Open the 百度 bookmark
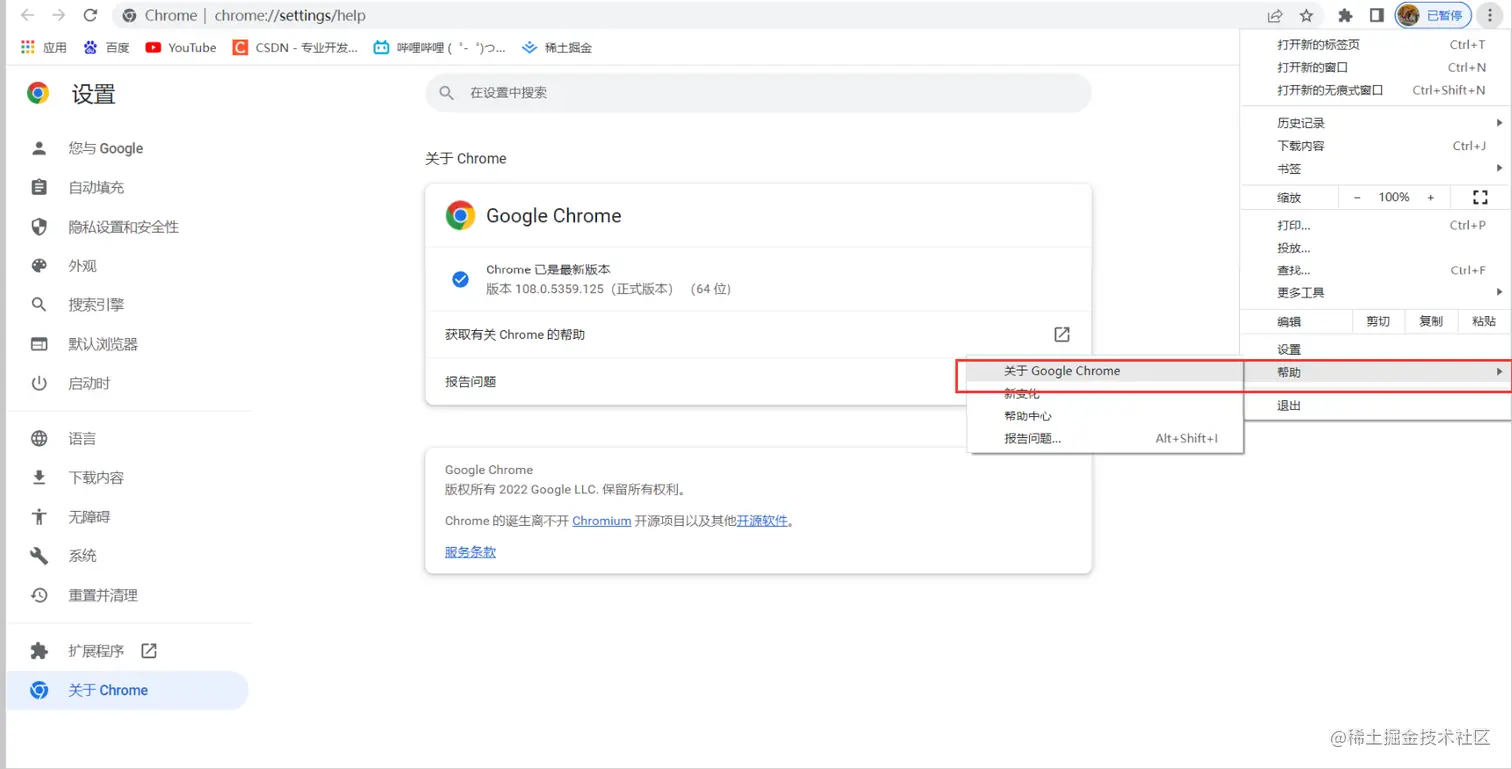The image size is (1512, 769). tap(107, 47)
